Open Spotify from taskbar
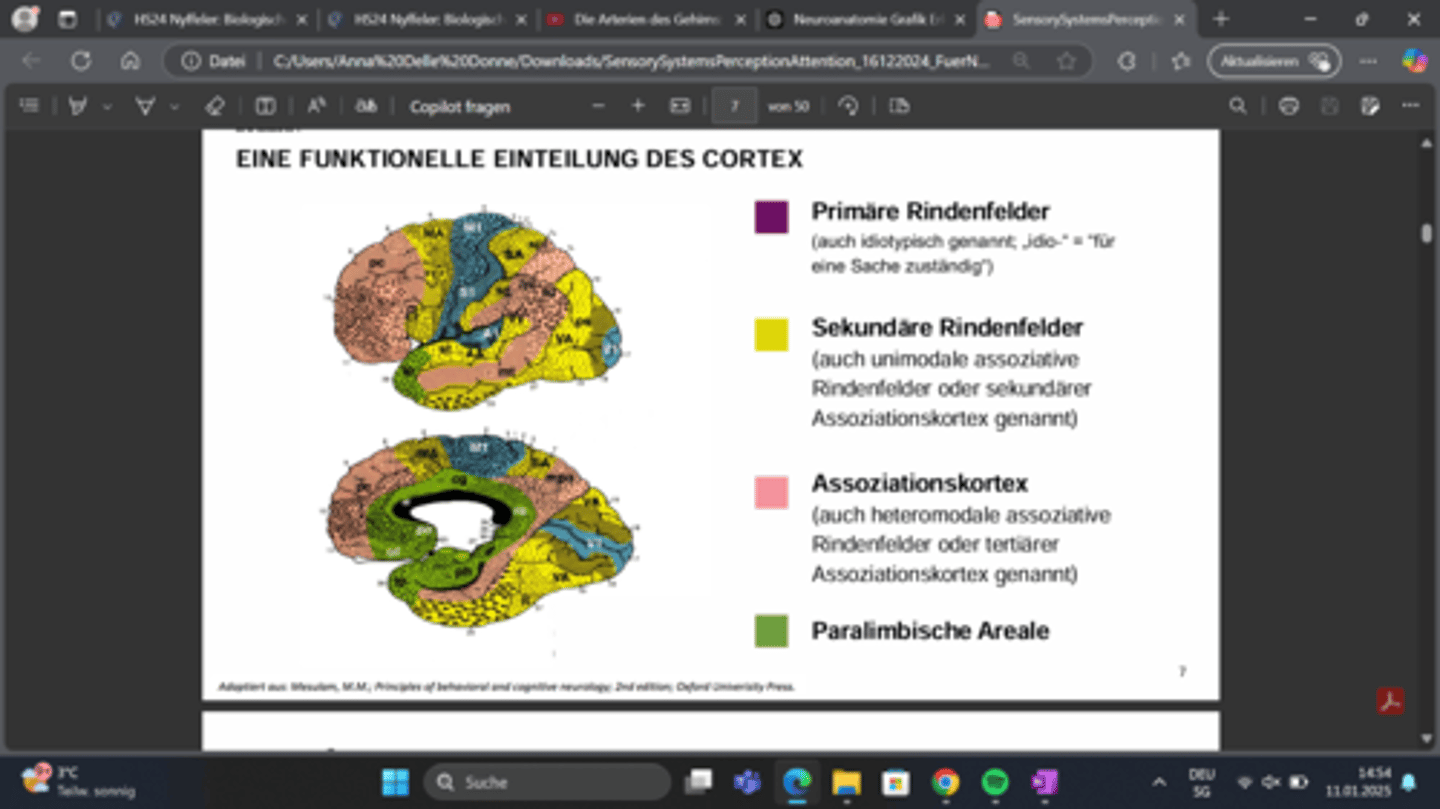The width and height of the screenshot is (1440, 809). [x=995, y=781]
